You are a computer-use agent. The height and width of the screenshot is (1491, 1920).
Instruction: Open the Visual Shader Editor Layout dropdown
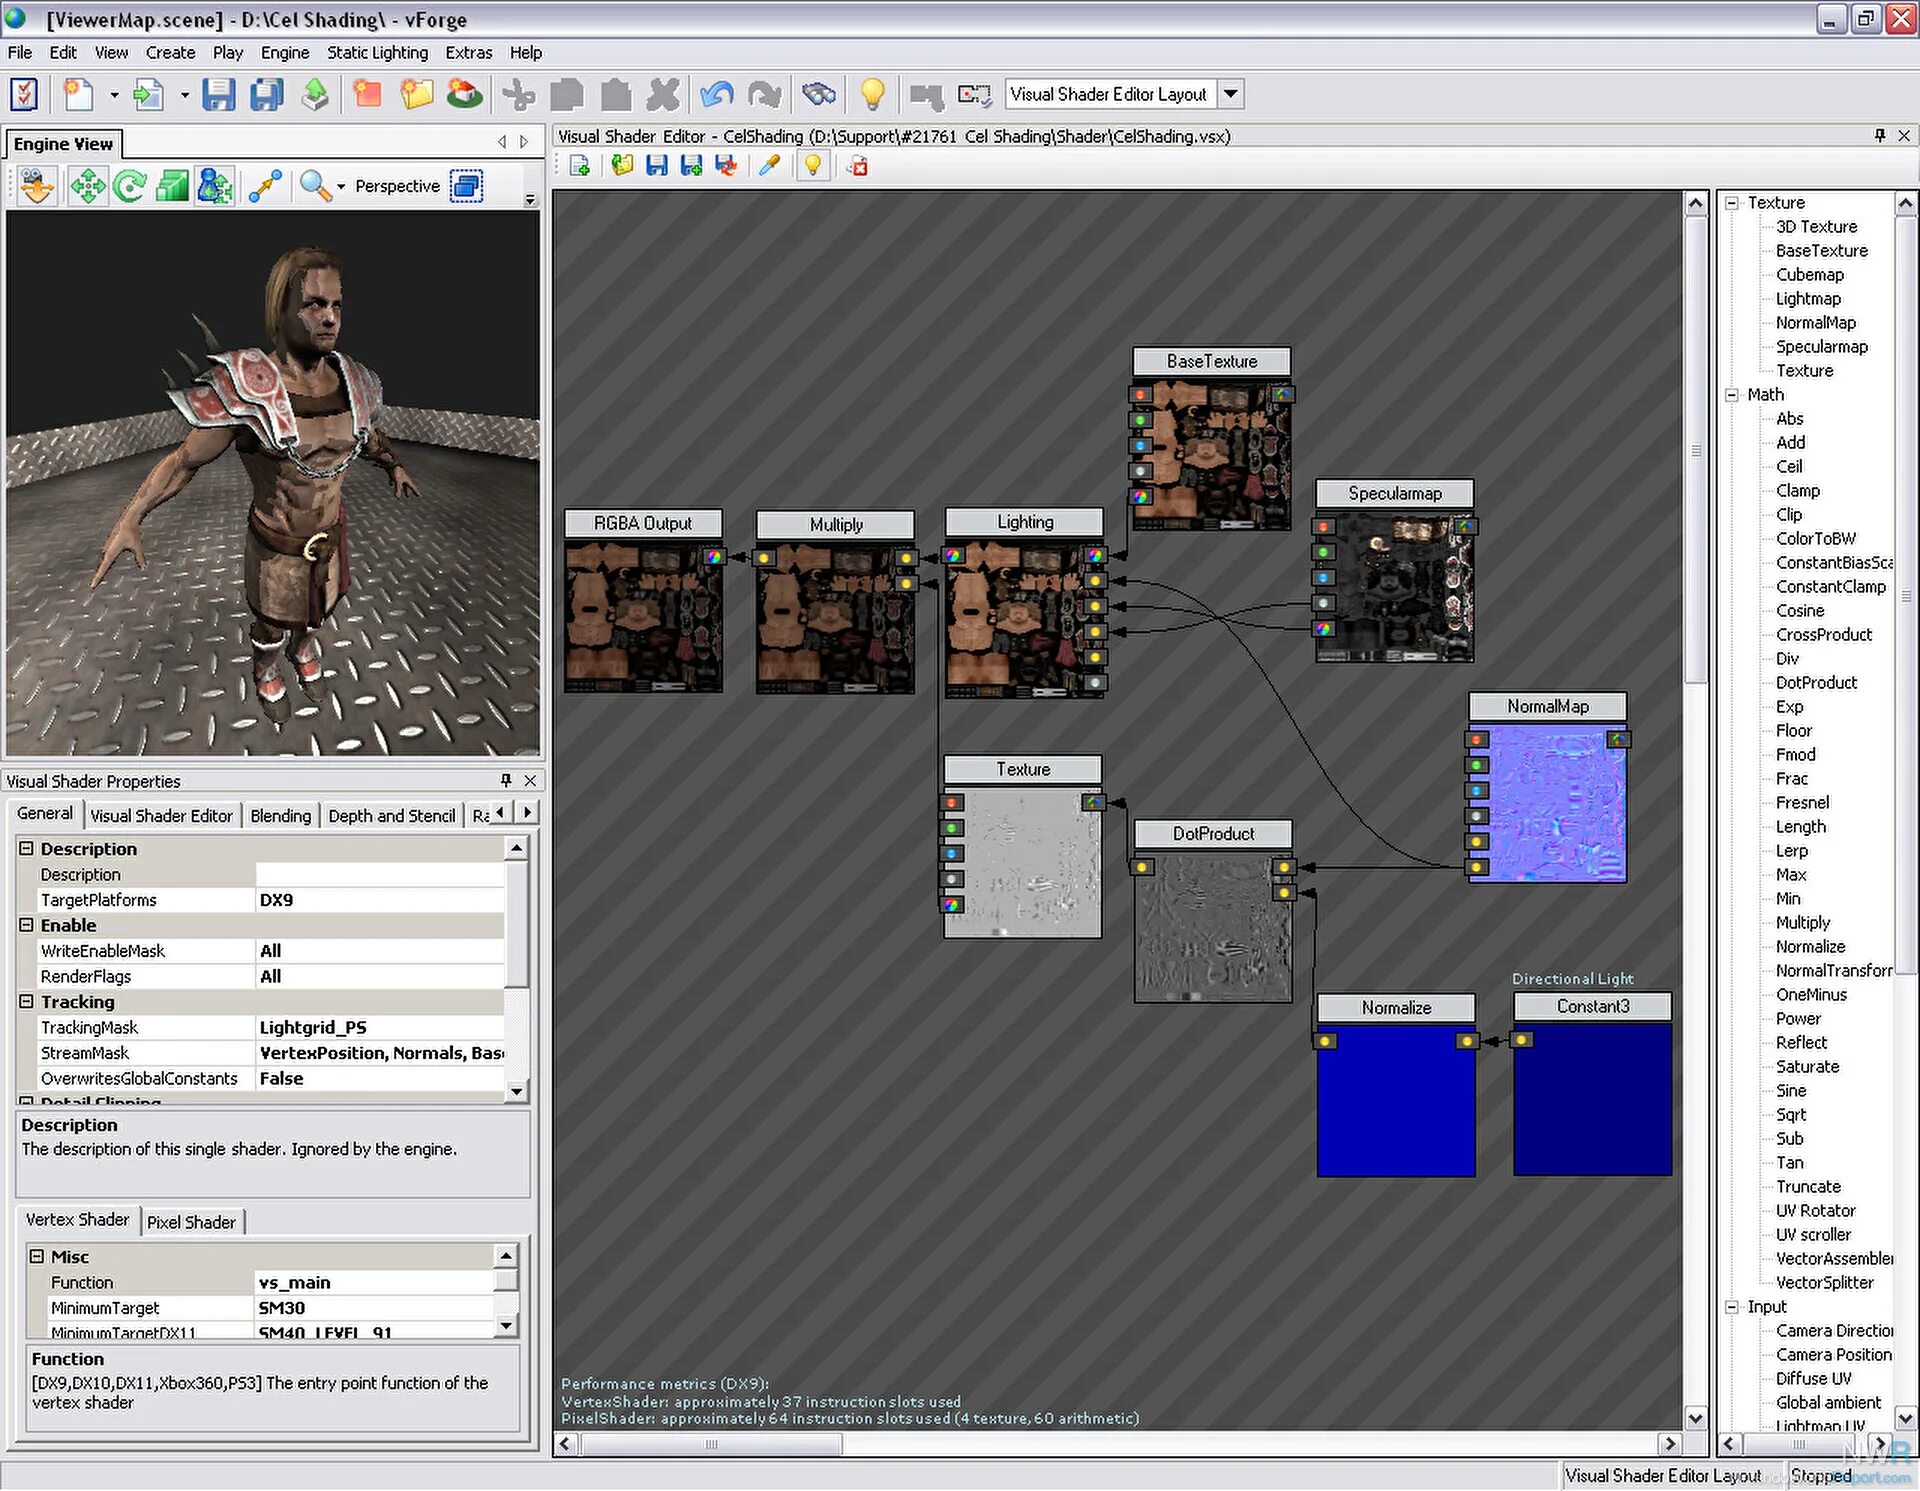[x=1231, y=94]
